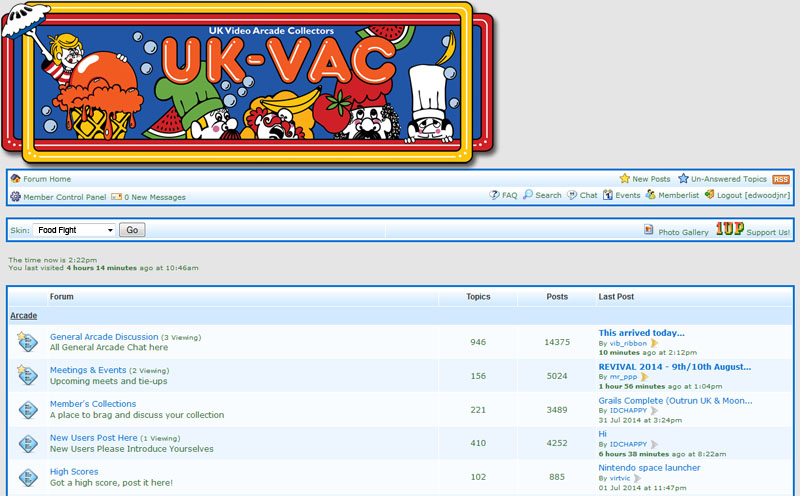Open Member's Collections forum link

(93, 404)
